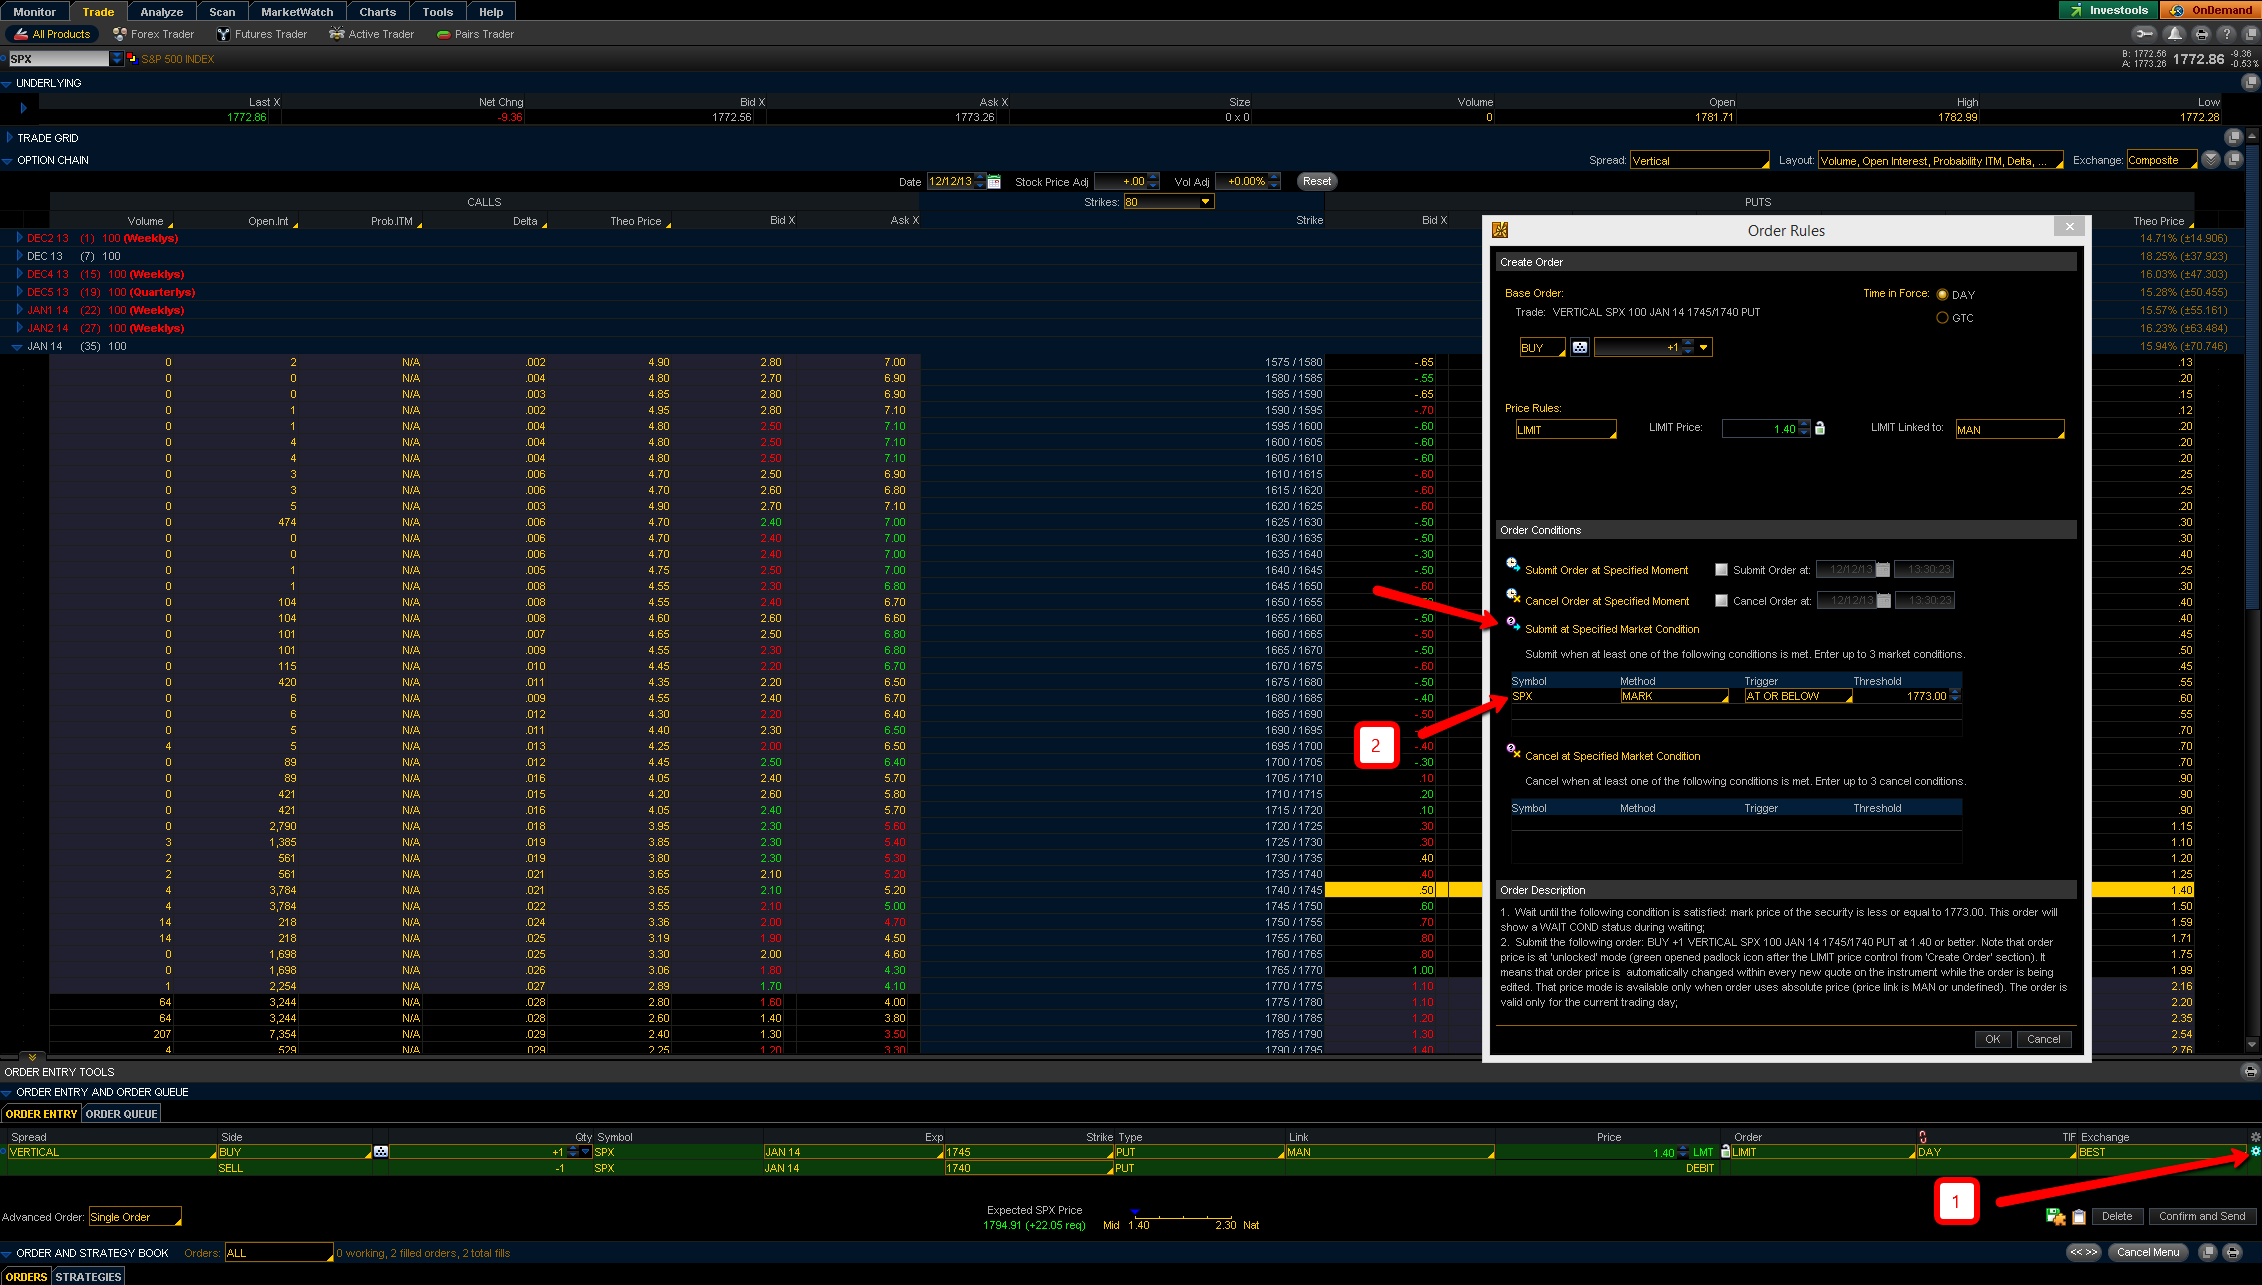Collapse the JAN 14 (35) expiration row
Screen dimensions: 2262x1285
[17, 346]
